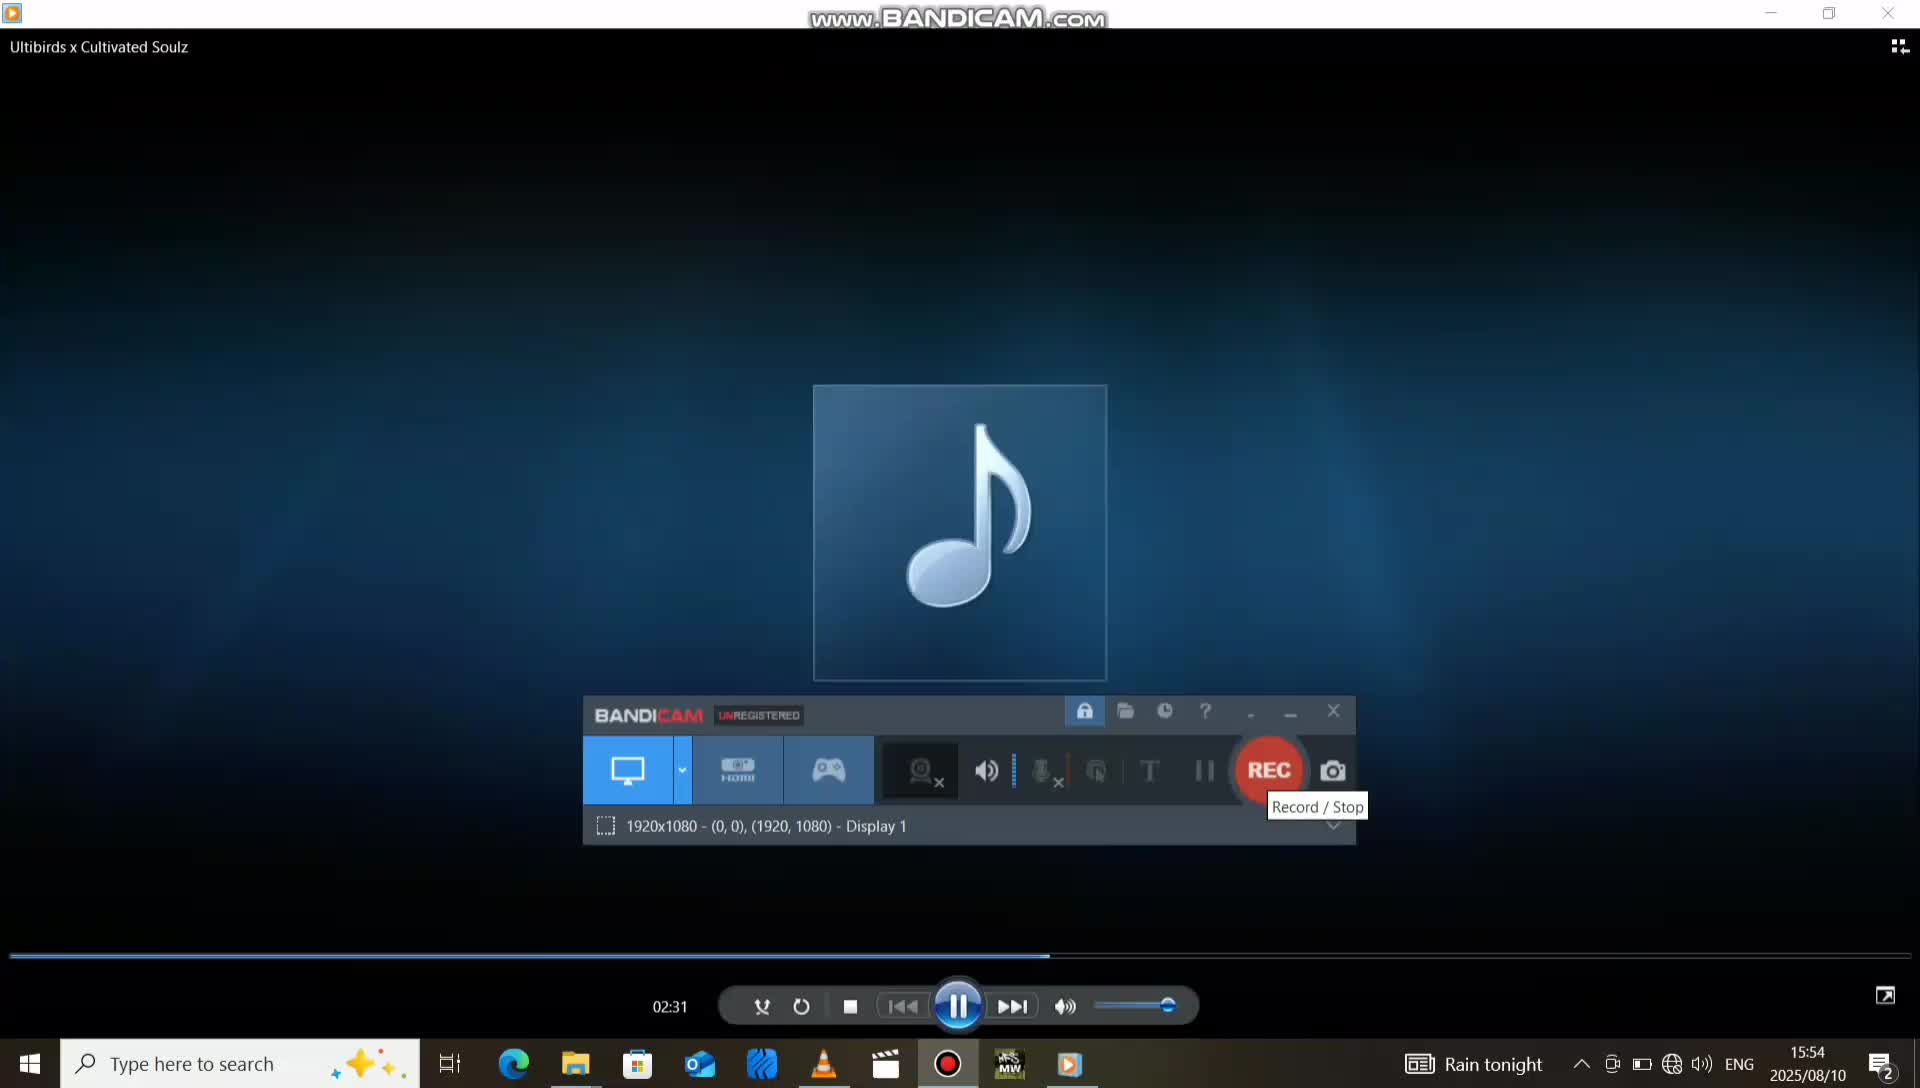Open Bandicam output folder icon

(x=1125, y=711)
